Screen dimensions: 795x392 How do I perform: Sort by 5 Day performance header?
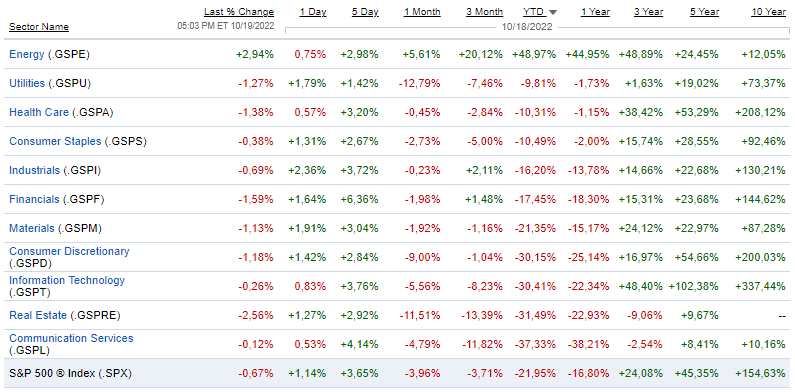pyautogui.click(x=365, y=12)
